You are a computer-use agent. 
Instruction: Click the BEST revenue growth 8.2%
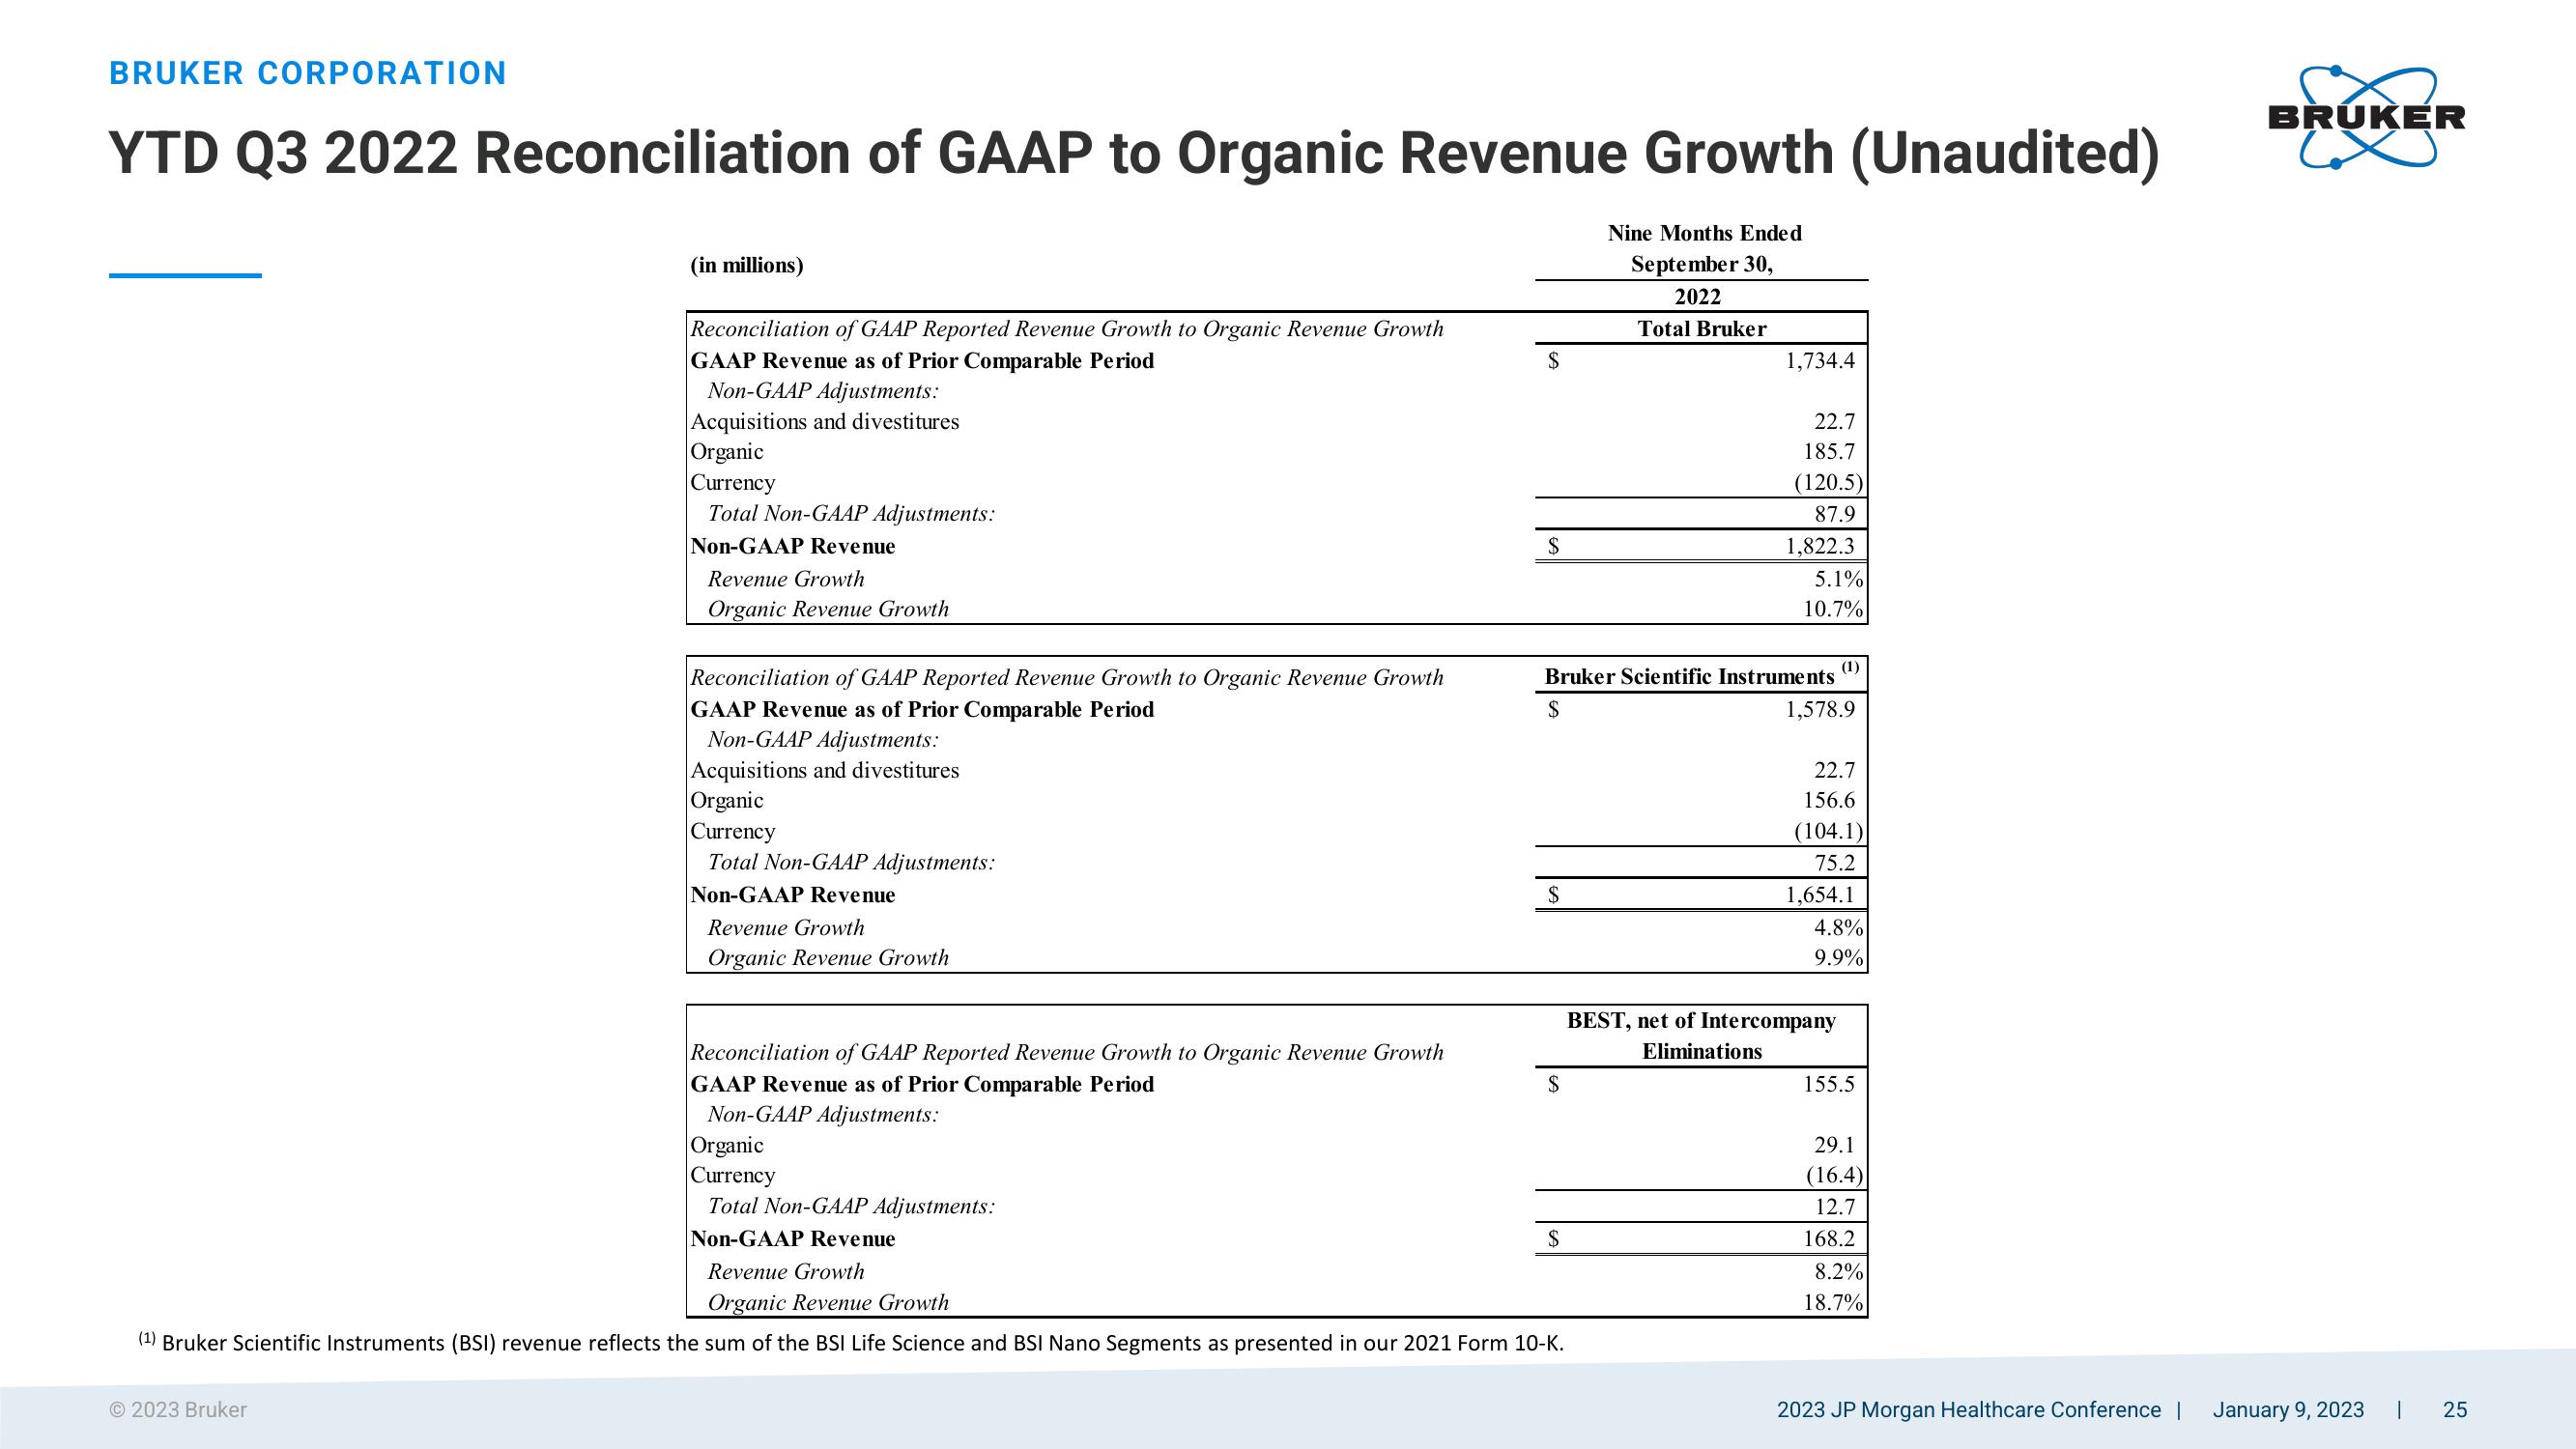(1839, 1272)
